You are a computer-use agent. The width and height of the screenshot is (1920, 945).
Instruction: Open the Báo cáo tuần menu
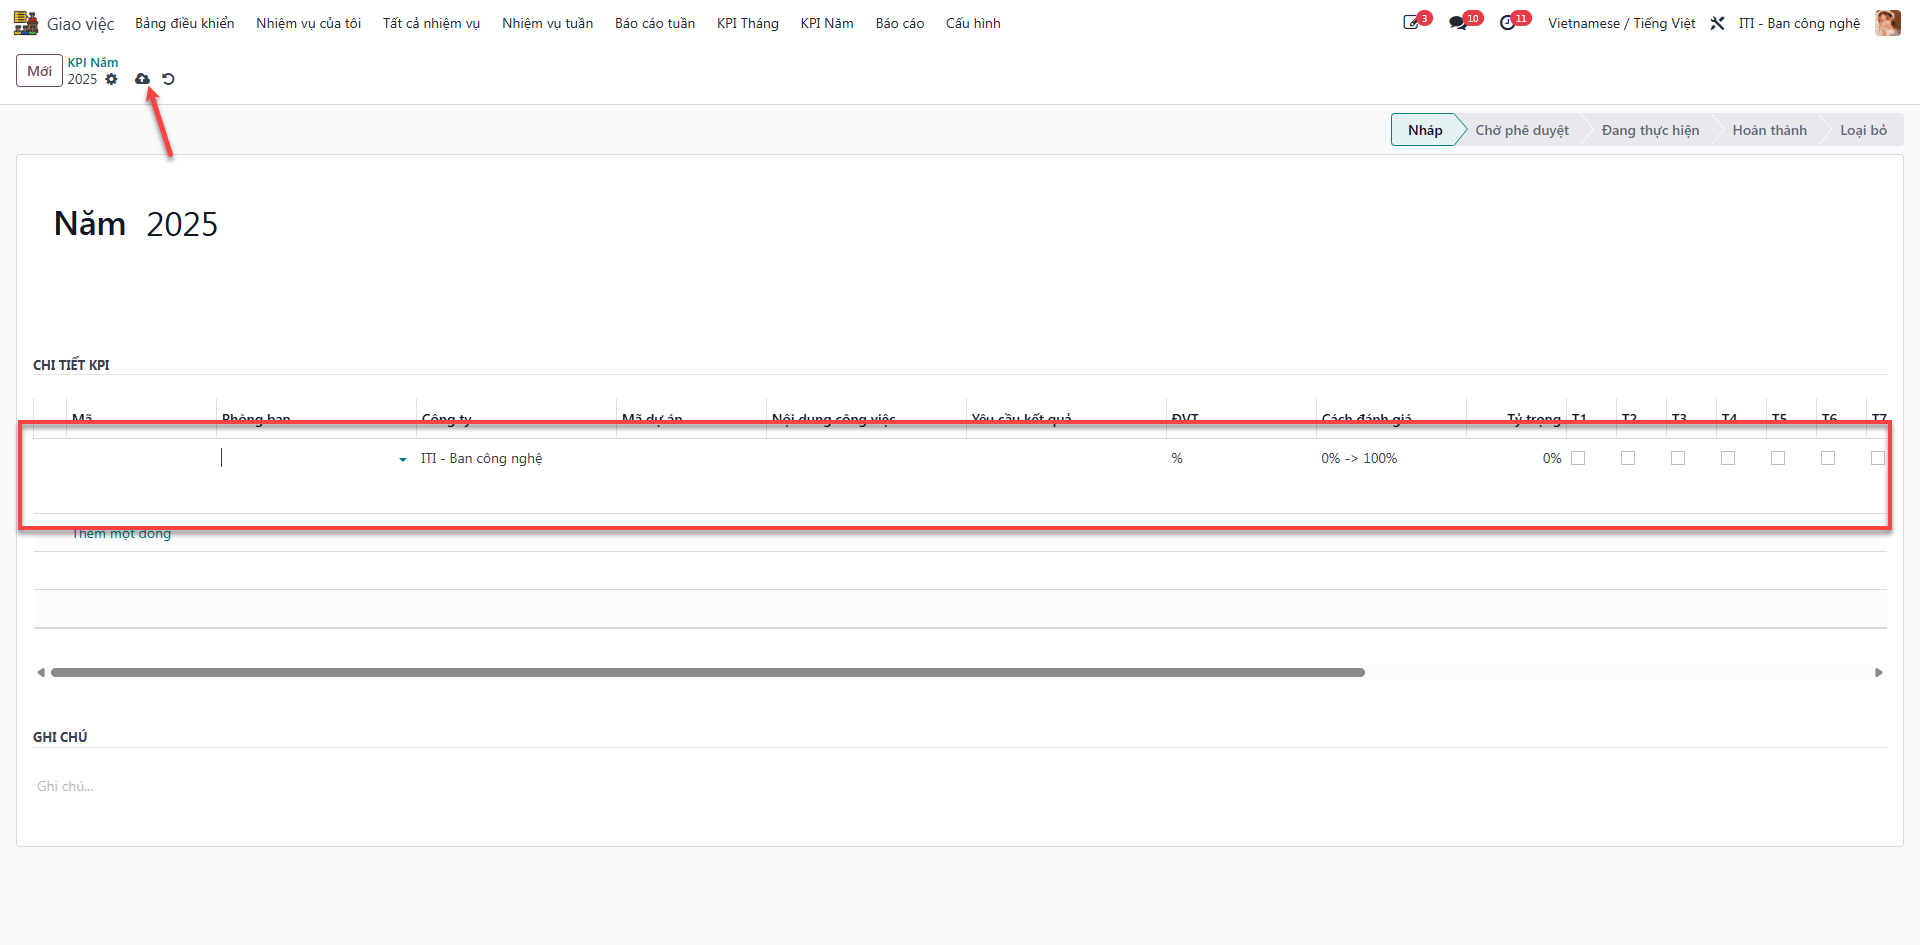coord(655,23)
